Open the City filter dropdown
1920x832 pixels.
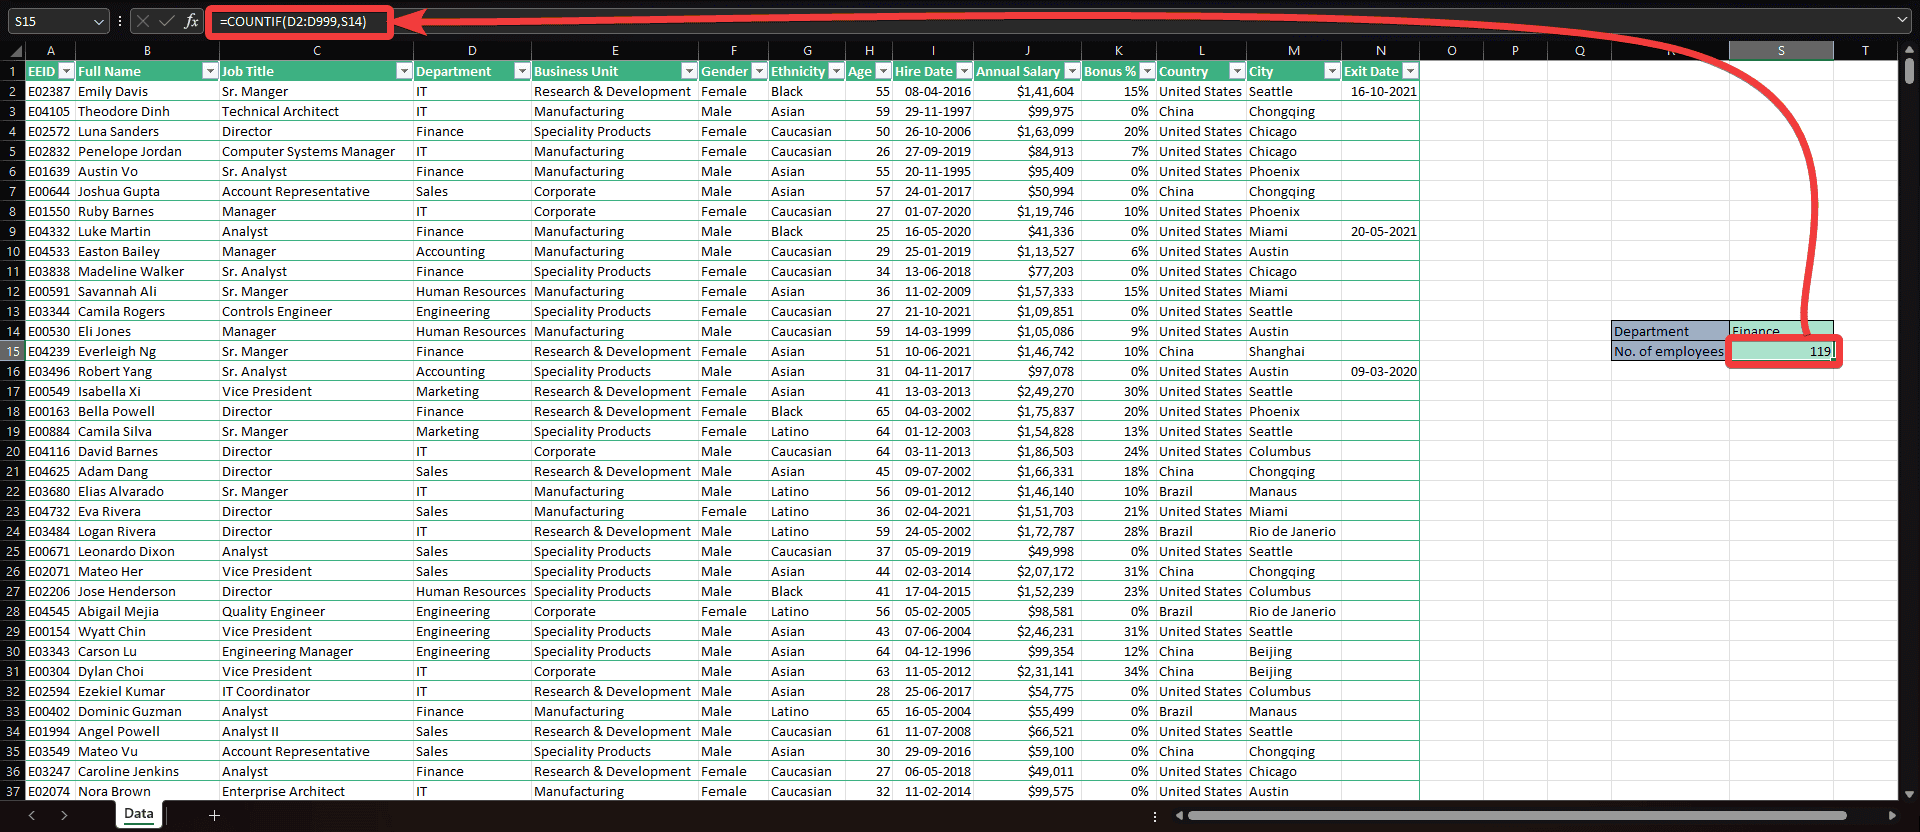pos(1332,71)
